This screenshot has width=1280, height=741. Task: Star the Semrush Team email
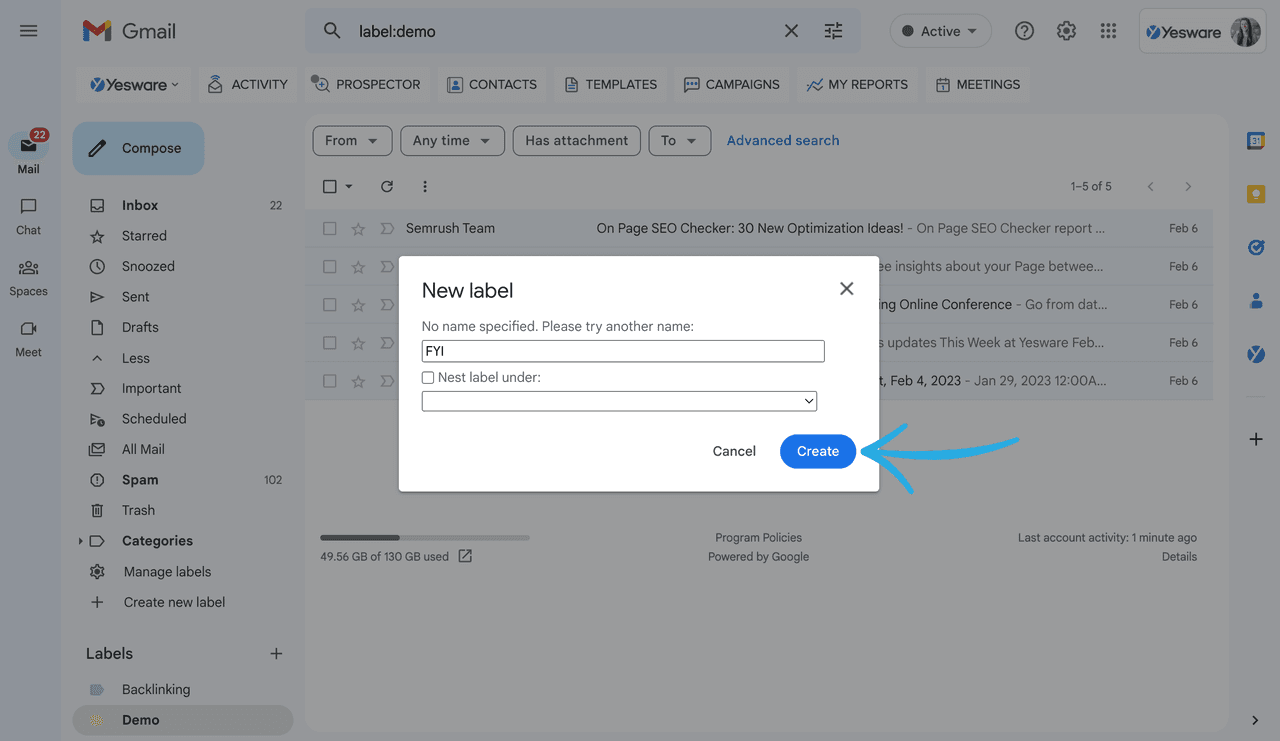coord(358,228)
